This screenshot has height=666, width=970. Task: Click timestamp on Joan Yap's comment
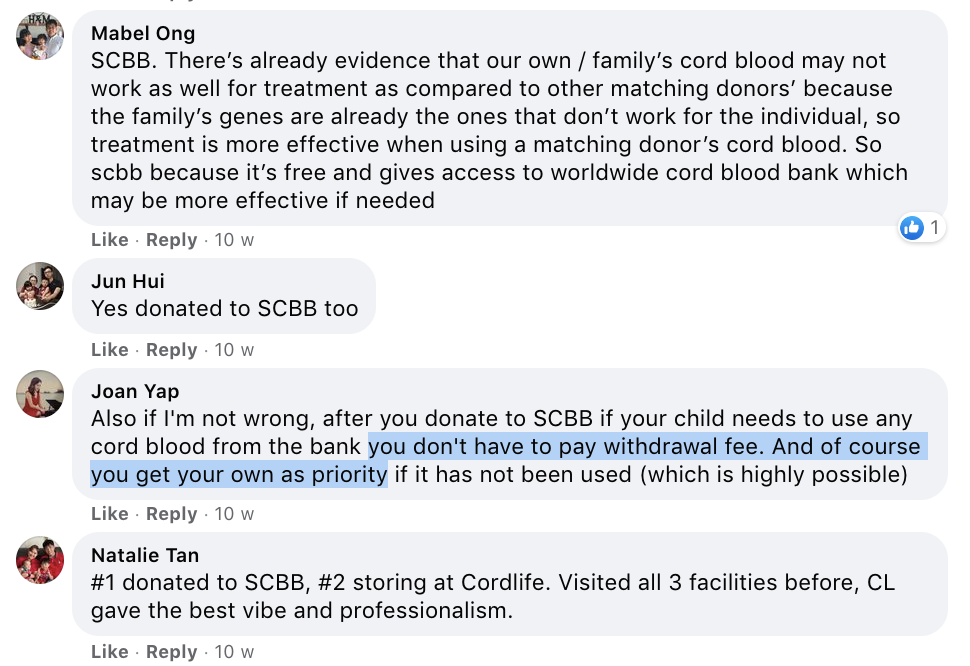(x=234, y=514)
